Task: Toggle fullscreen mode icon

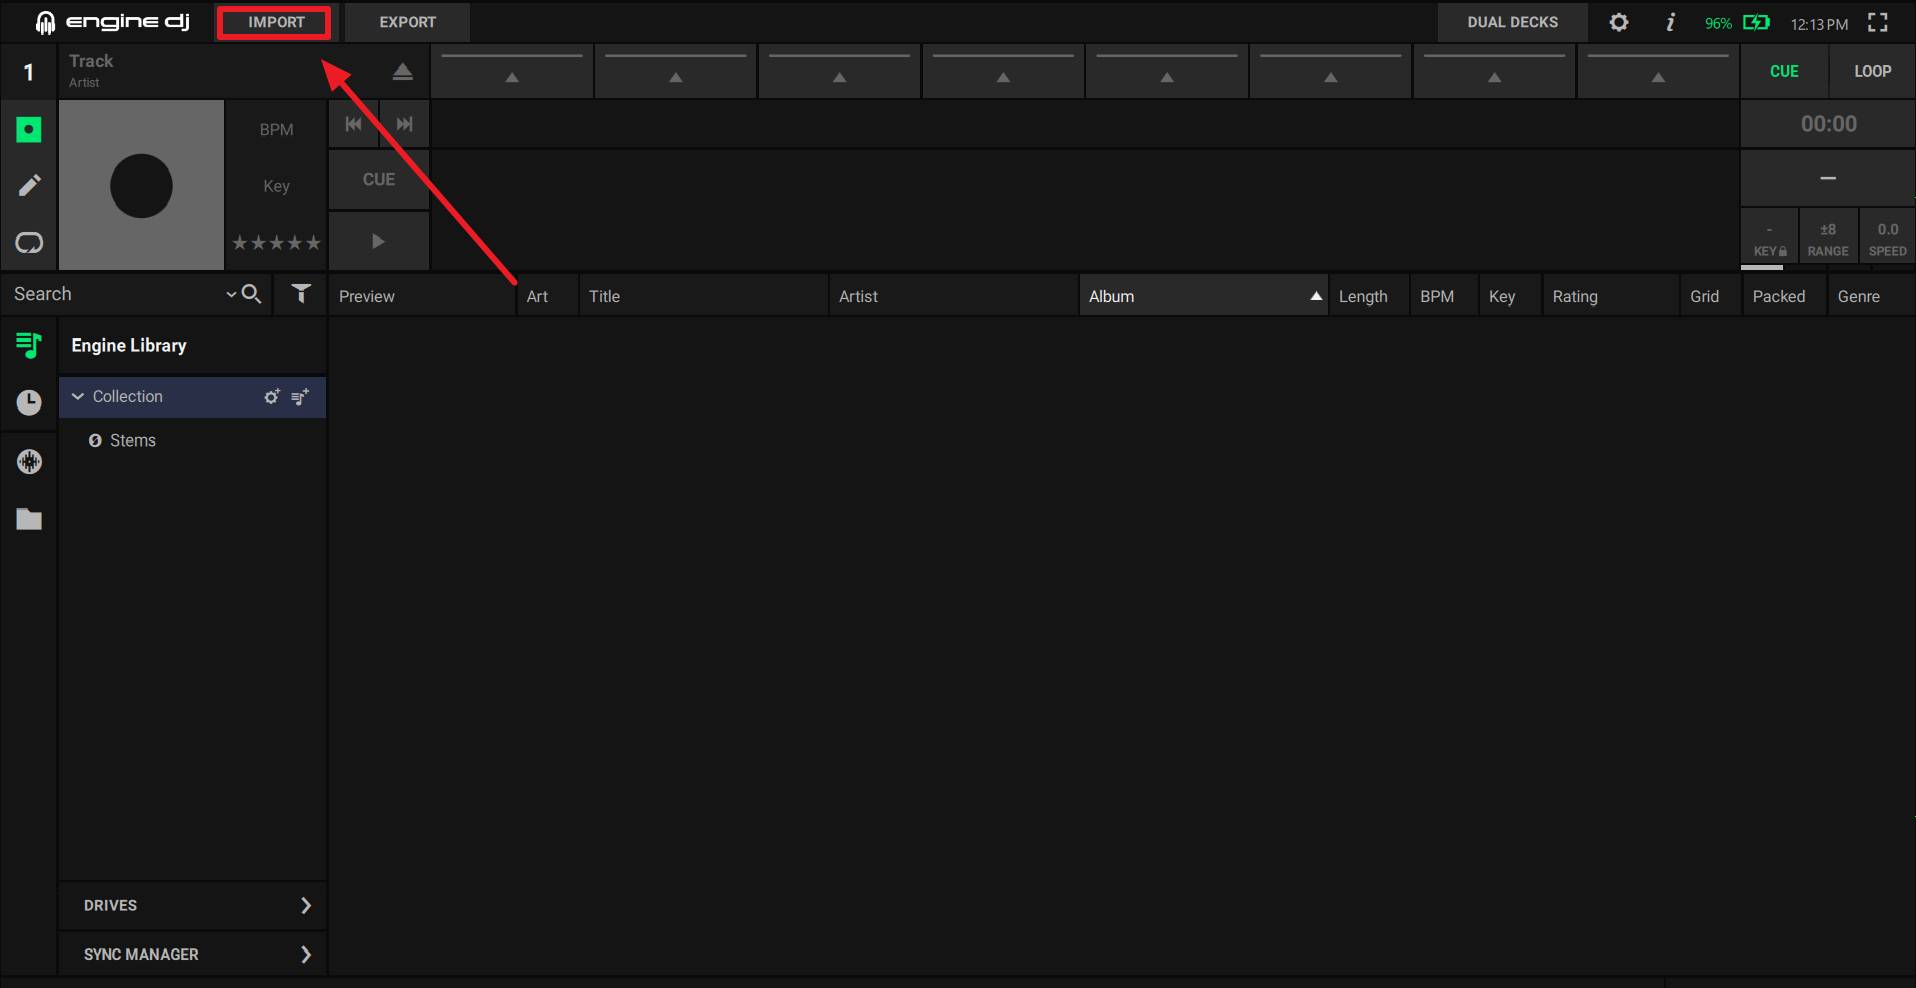Action: tap(1878, 22)
